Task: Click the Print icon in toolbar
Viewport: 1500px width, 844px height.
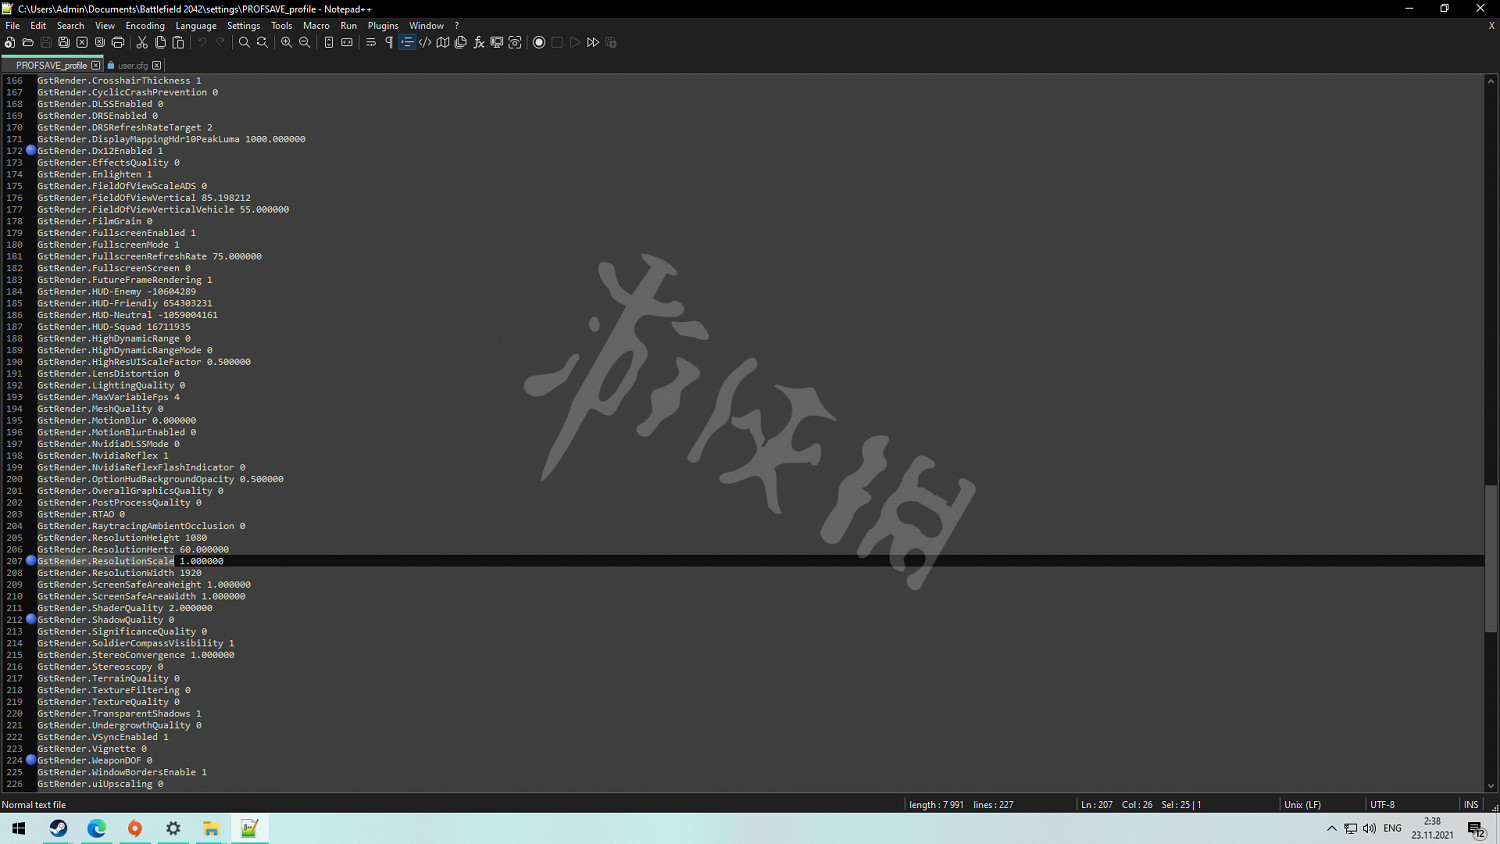Action: coord(118,43)
